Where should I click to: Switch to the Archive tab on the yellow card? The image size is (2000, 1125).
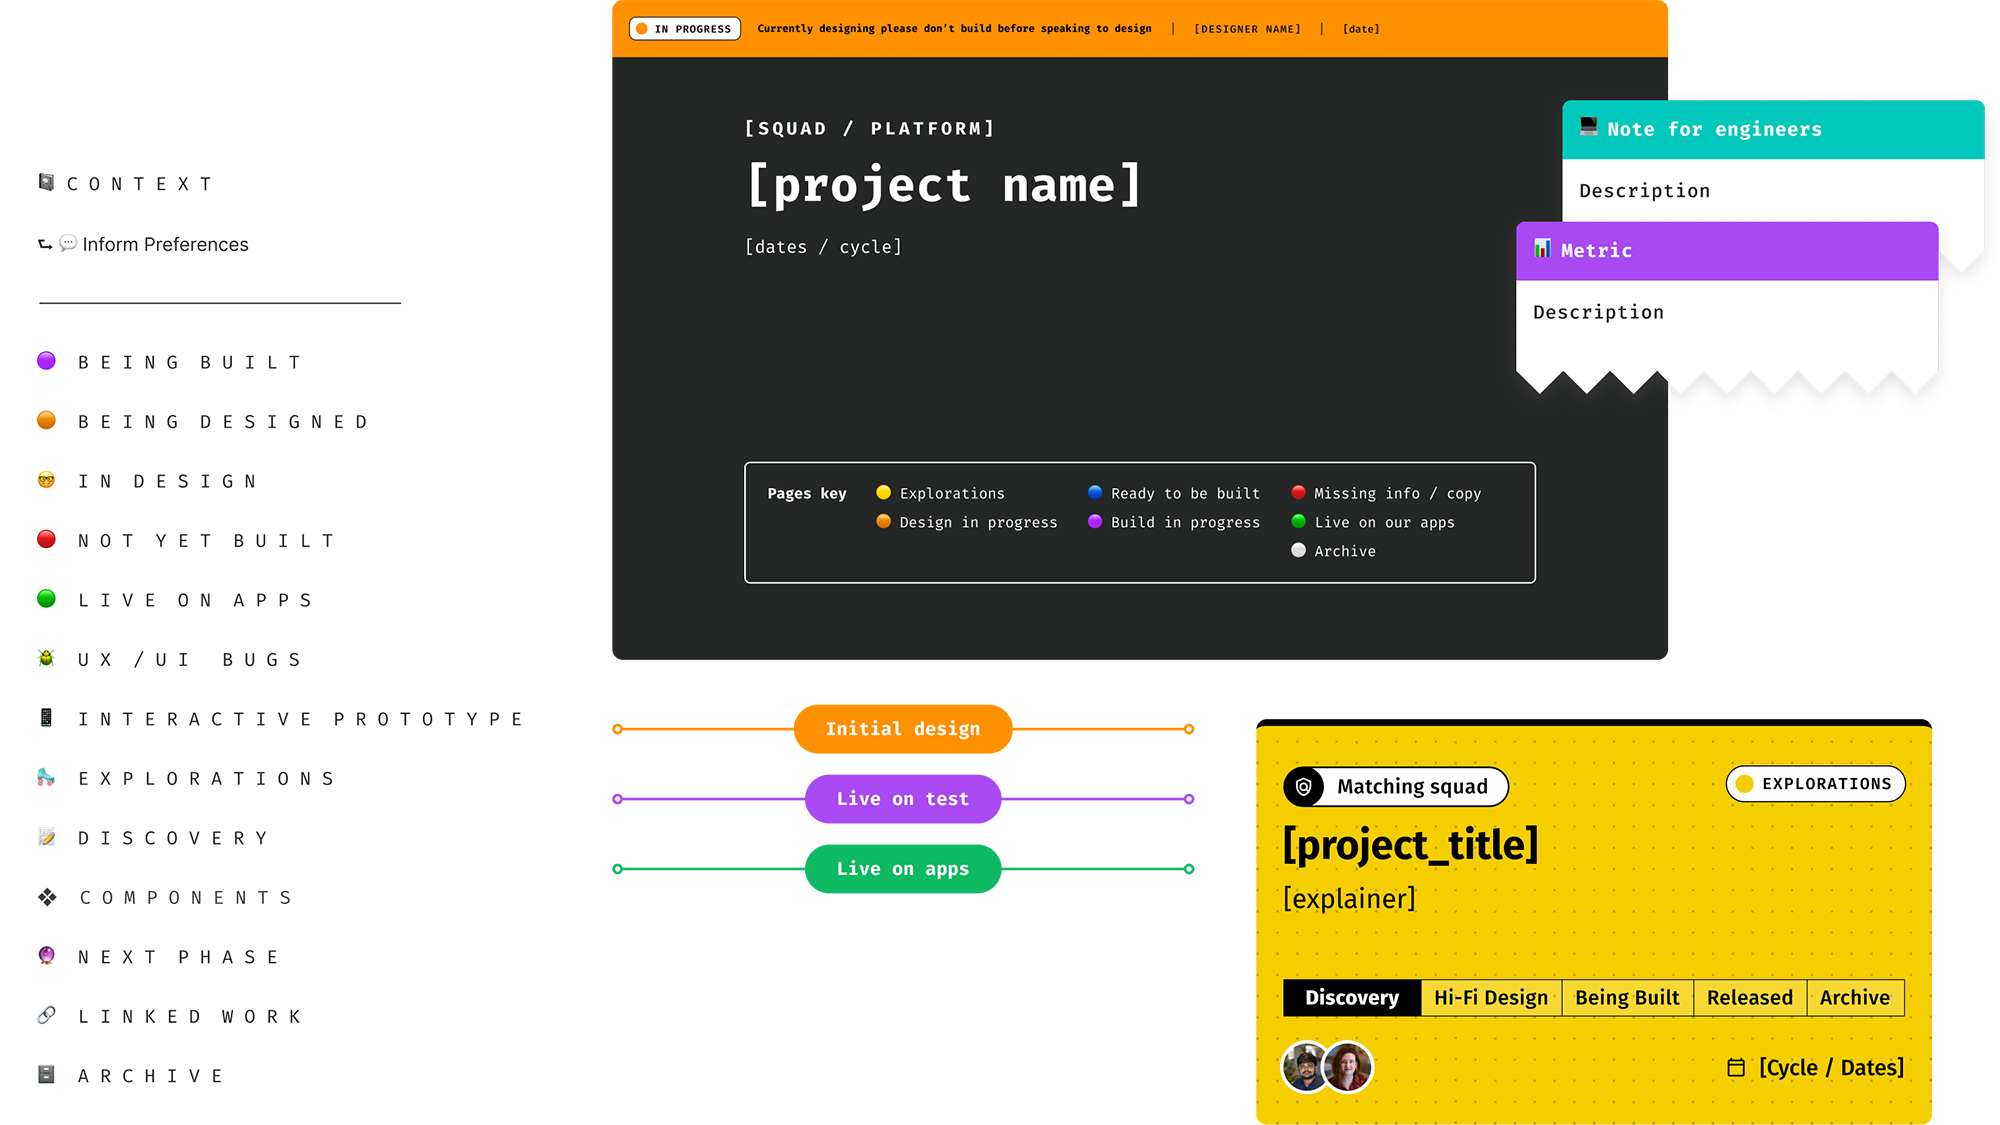1855,998
